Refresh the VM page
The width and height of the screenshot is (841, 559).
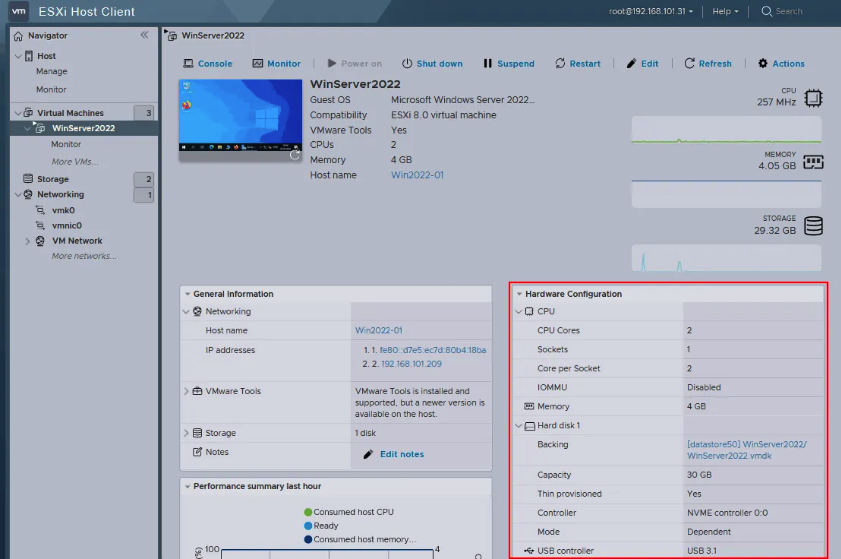pyautogui.click(x=708, y=63)
